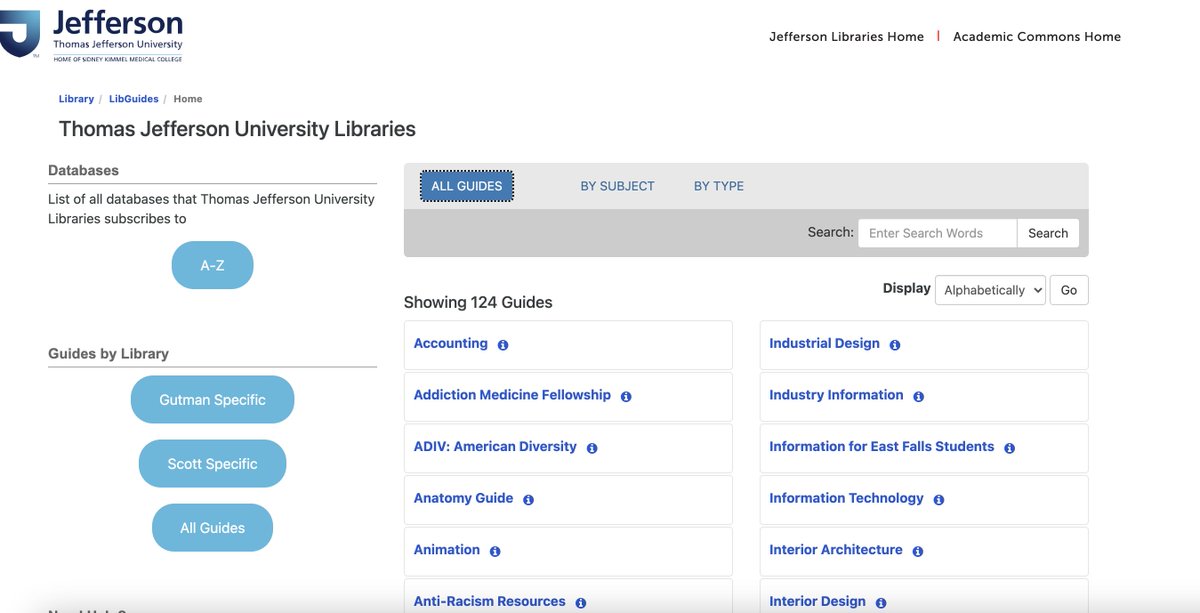Click the Guides by Library heading

point(108,354)
